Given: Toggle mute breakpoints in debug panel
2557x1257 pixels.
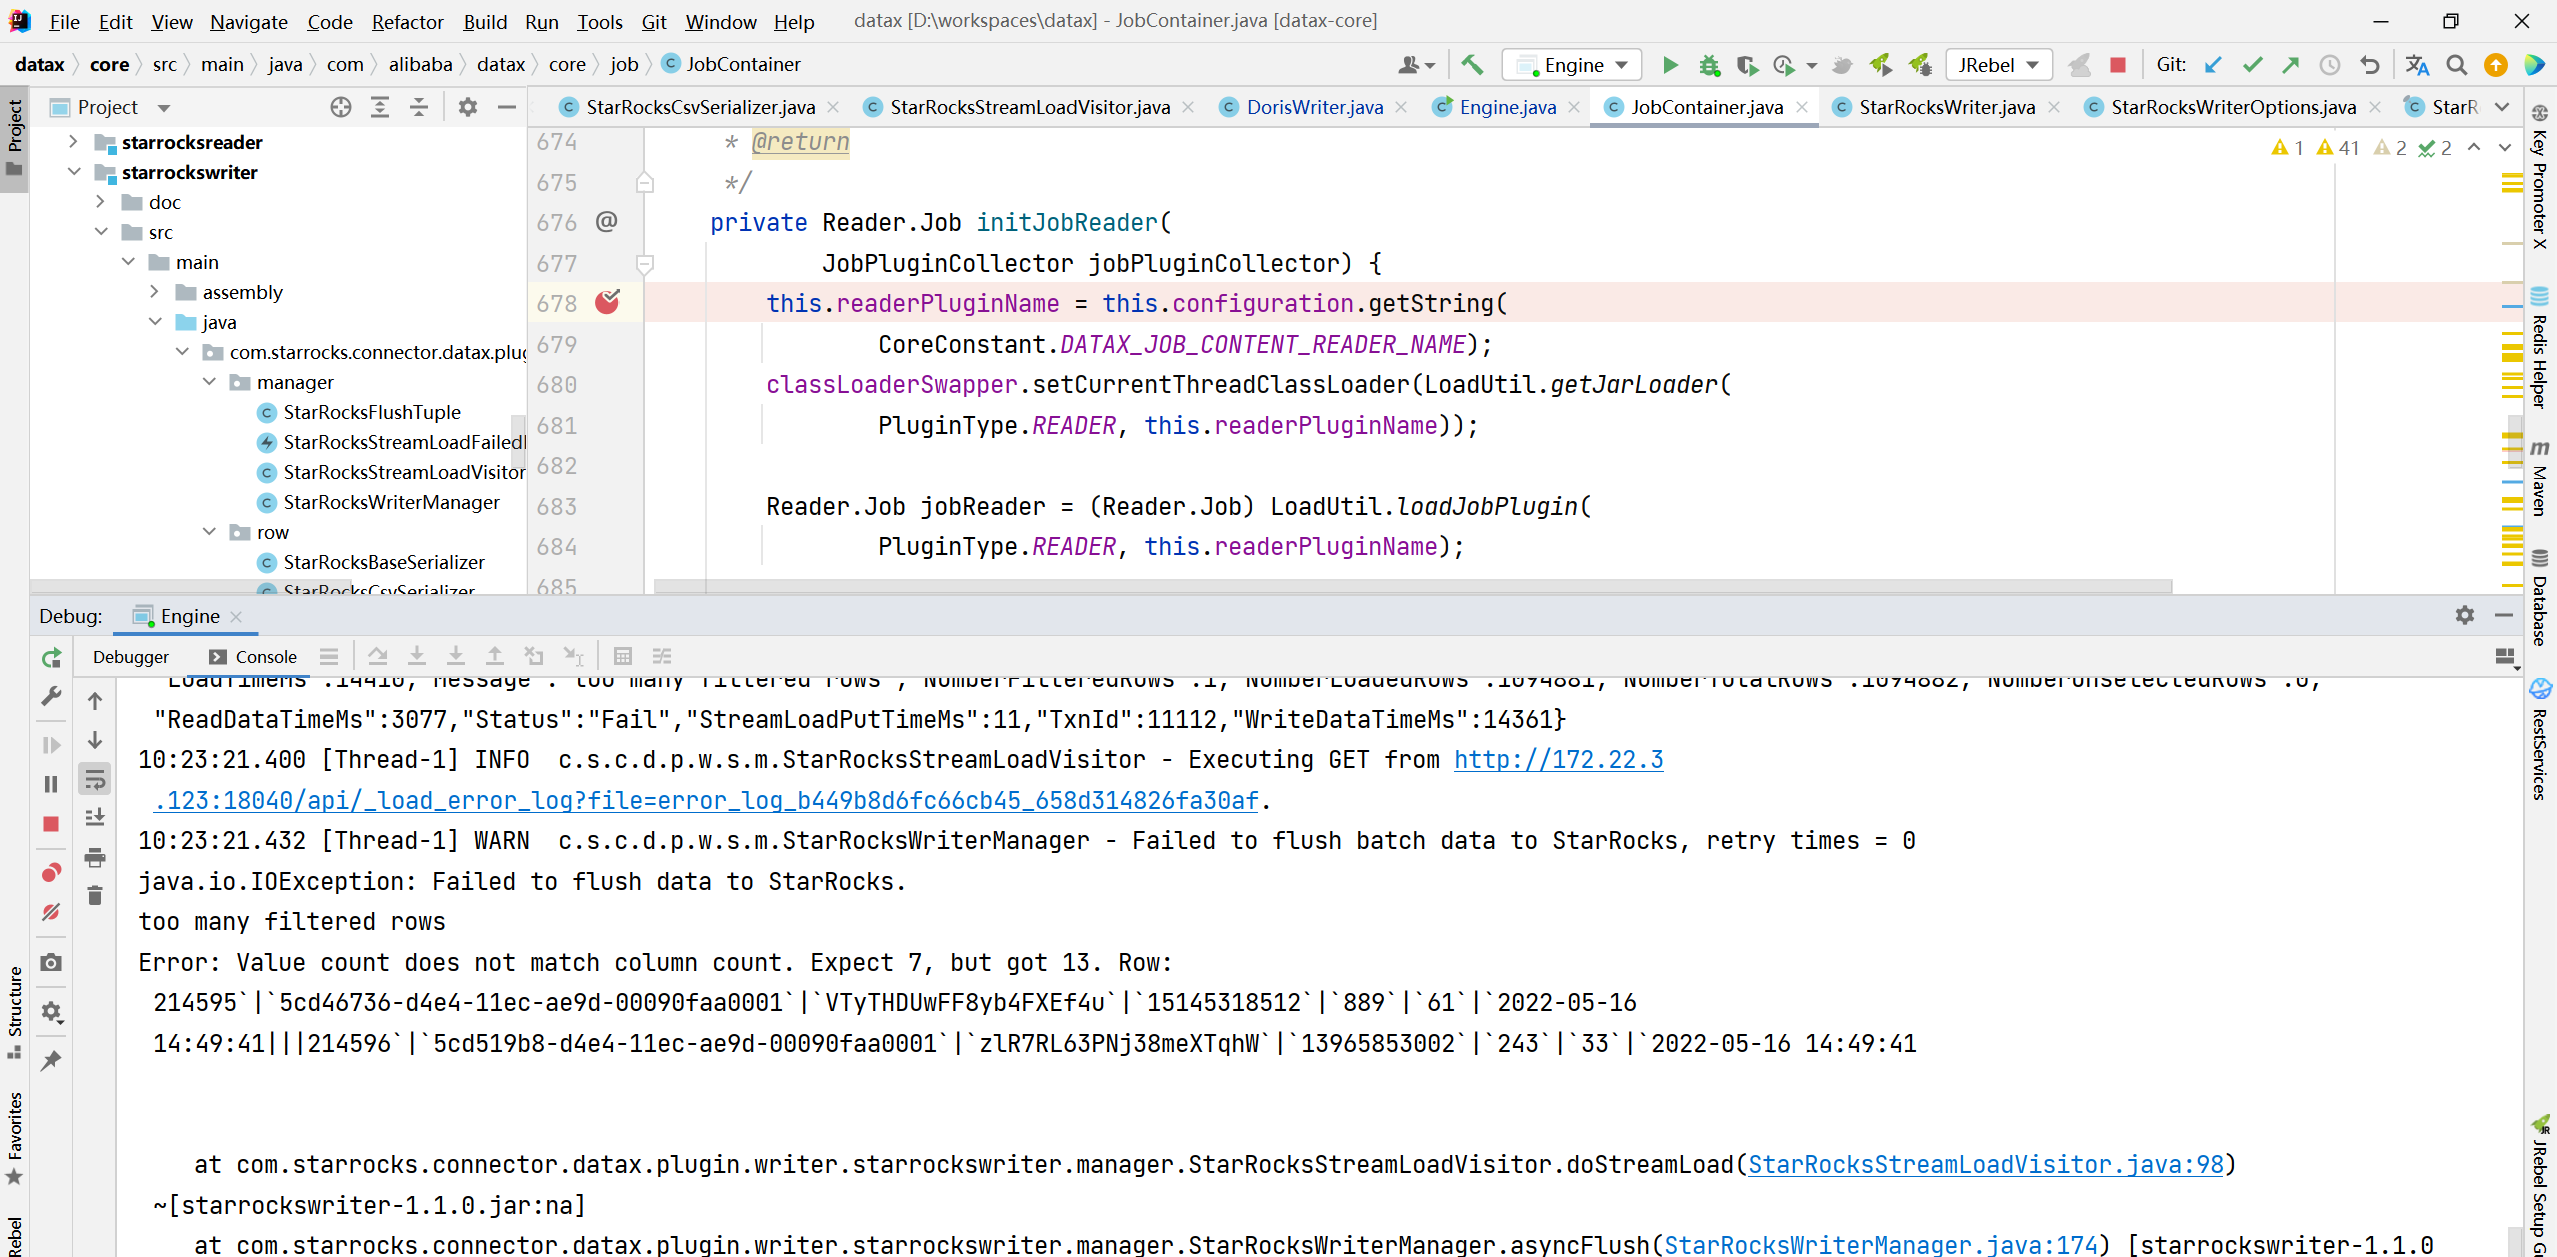Looking at the screenshot, I should pyautogui.click(x=52, y=912).
